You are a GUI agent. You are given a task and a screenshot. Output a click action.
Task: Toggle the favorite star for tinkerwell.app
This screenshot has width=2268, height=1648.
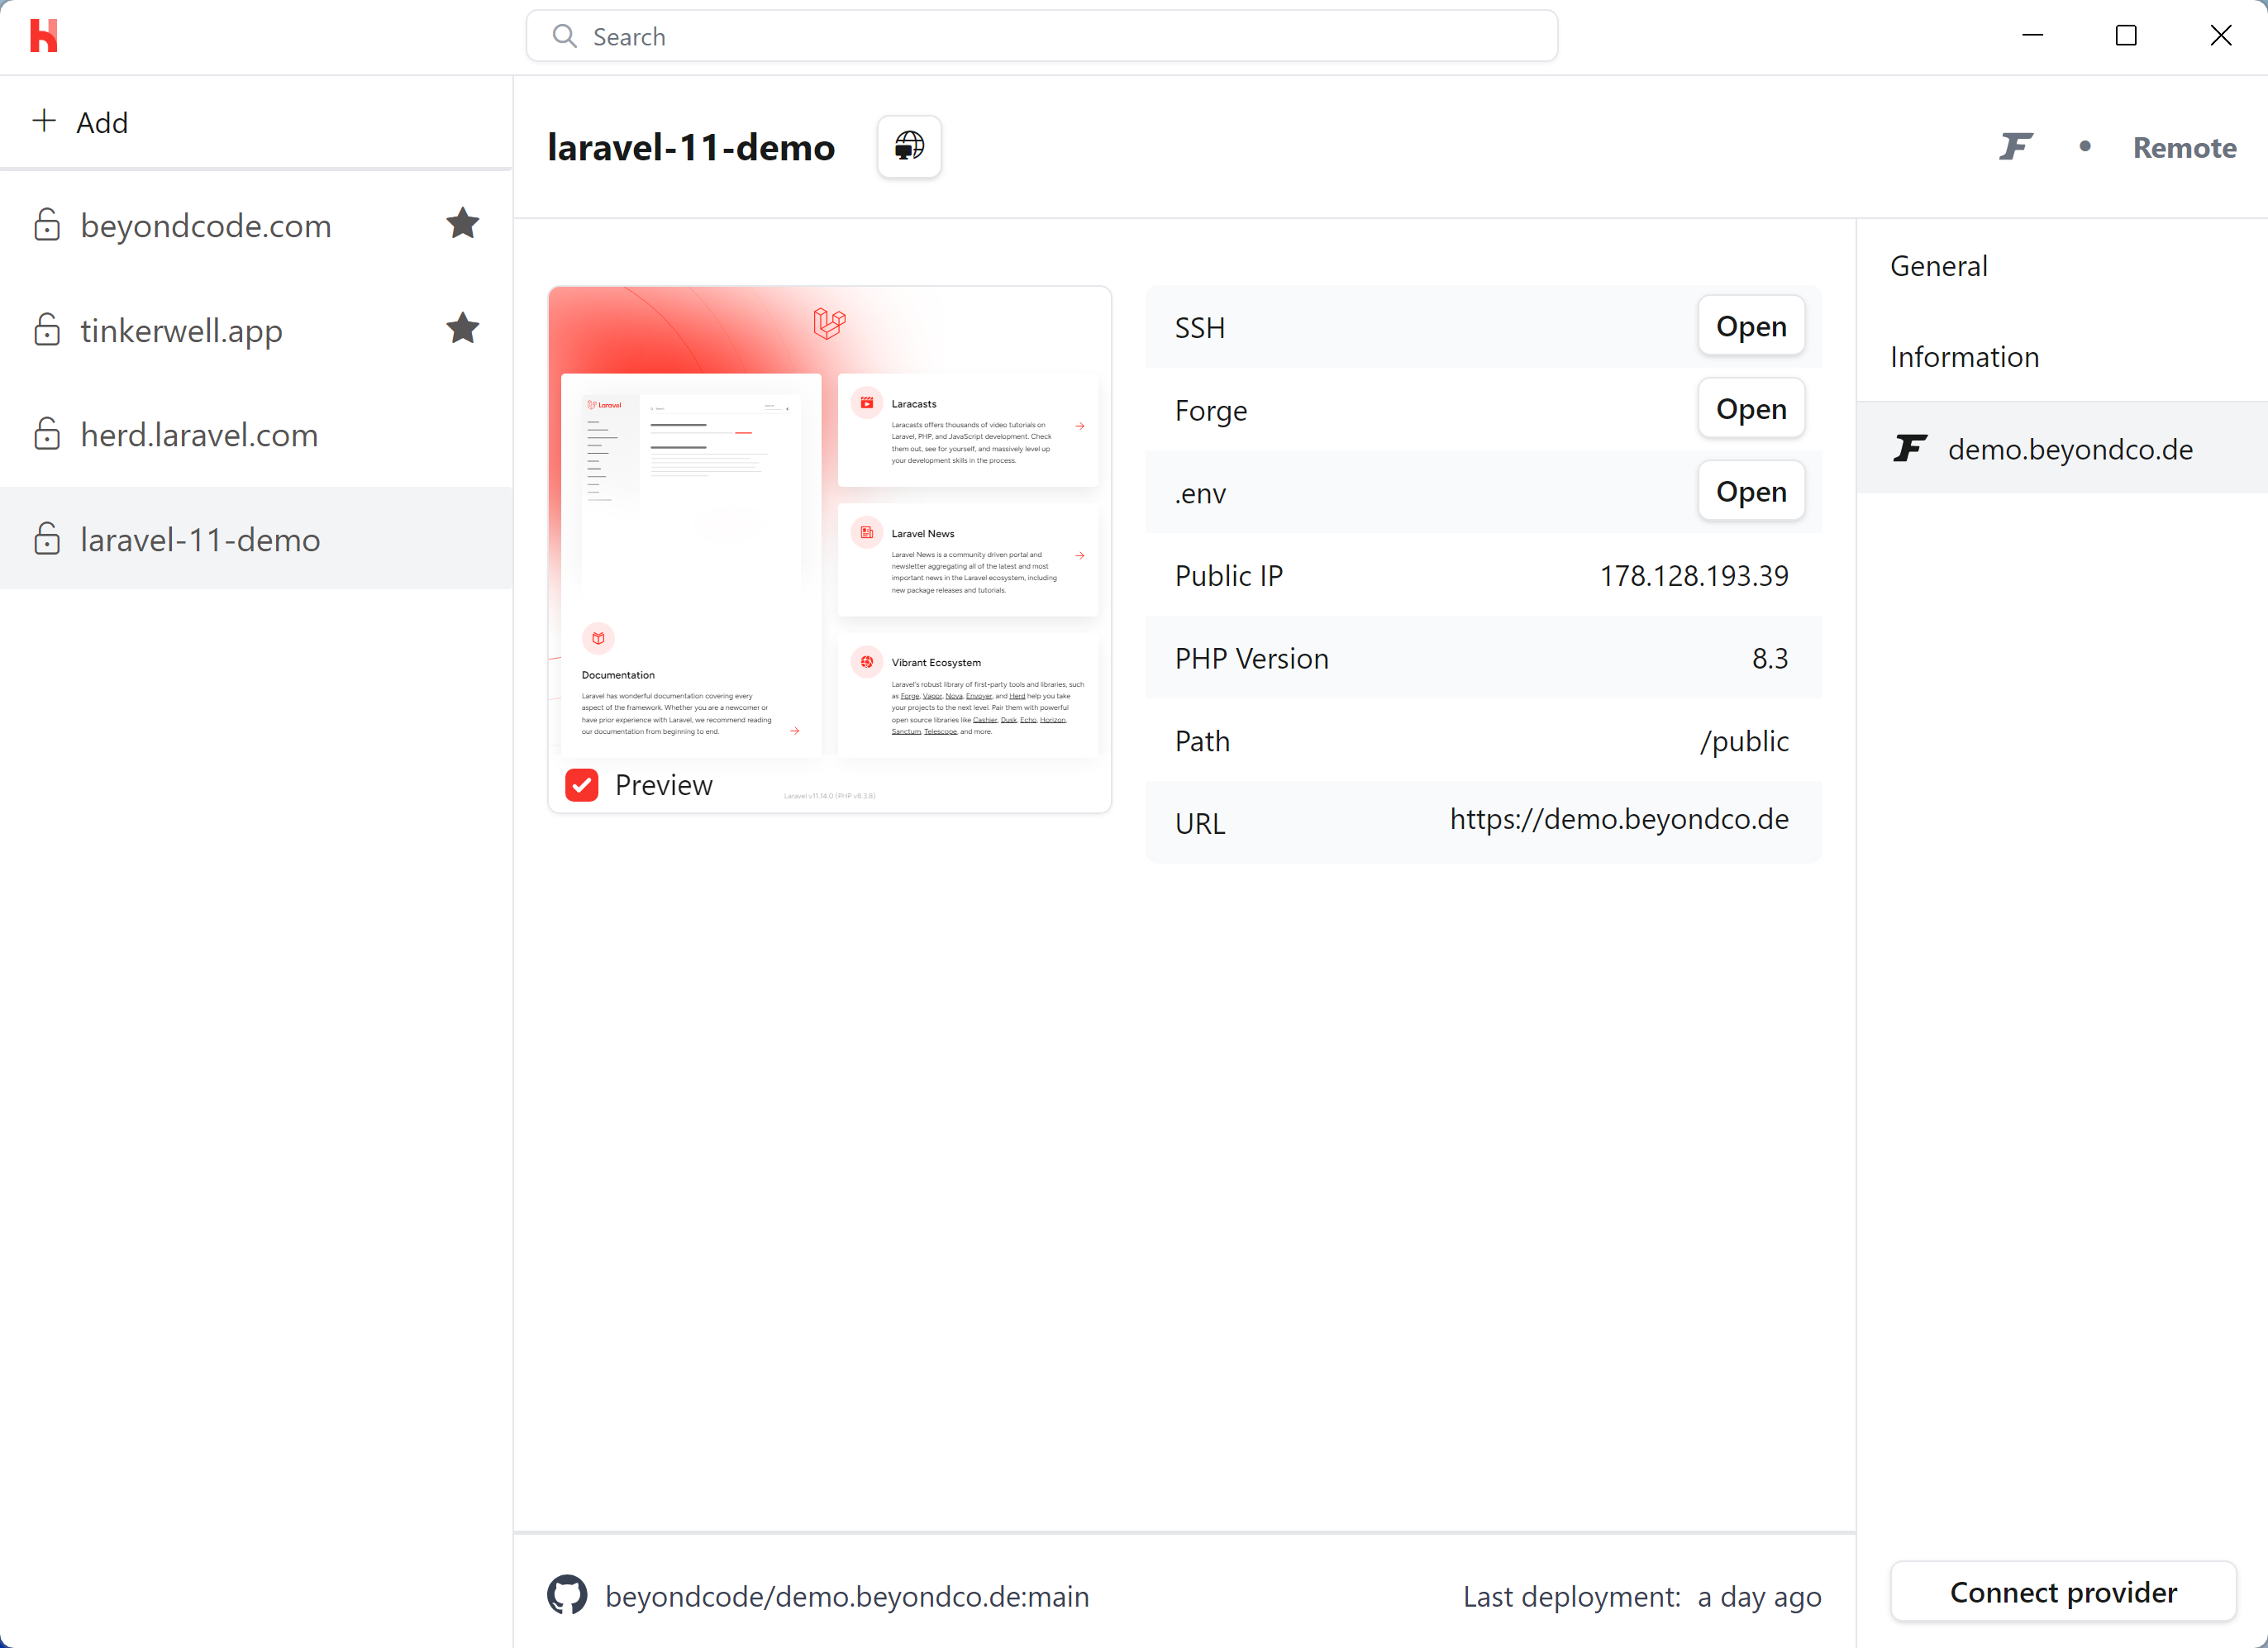[463, 328]
